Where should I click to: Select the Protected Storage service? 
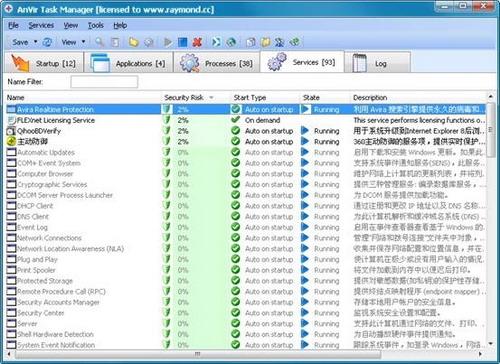(x=246, y=281)
